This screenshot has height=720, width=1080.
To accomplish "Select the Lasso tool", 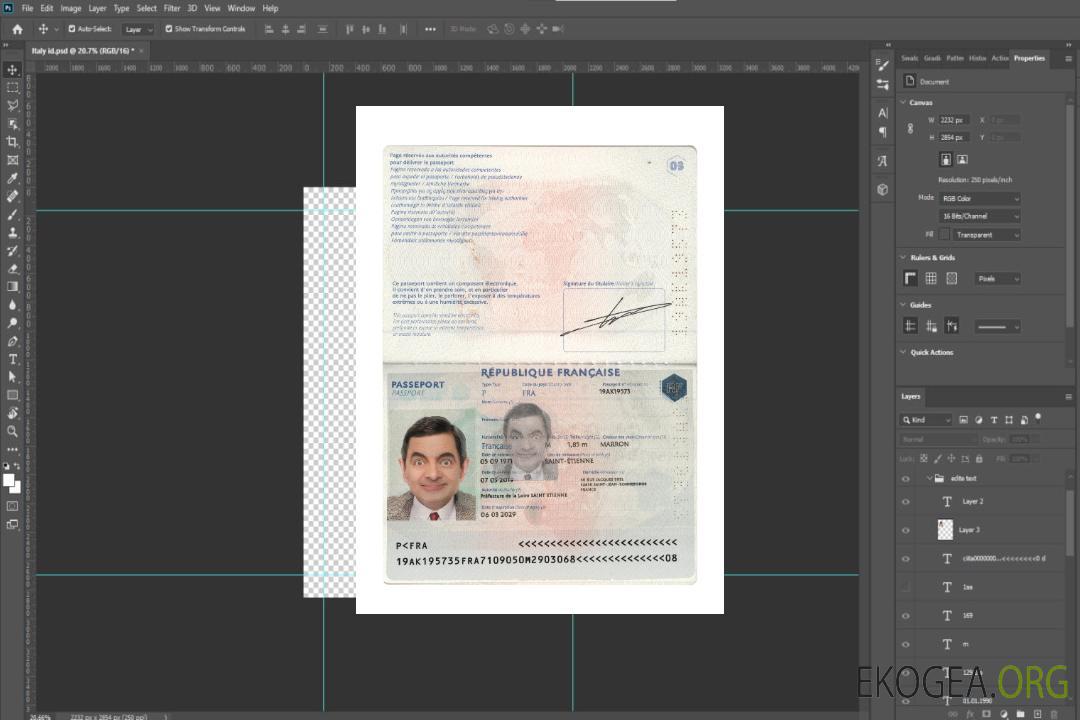I will click(12, 105).
